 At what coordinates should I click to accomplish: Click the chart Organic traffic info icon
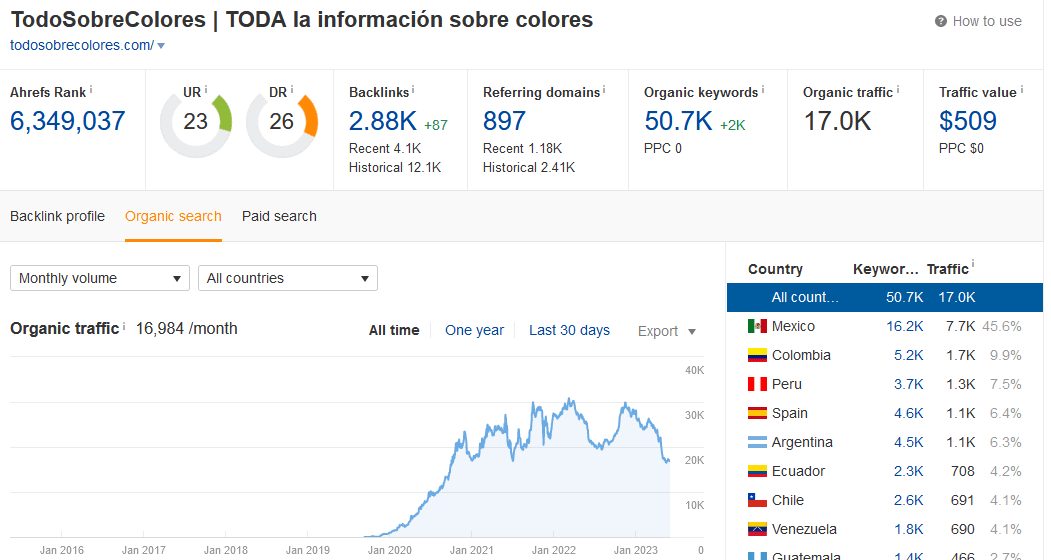(x=124, y=326)
